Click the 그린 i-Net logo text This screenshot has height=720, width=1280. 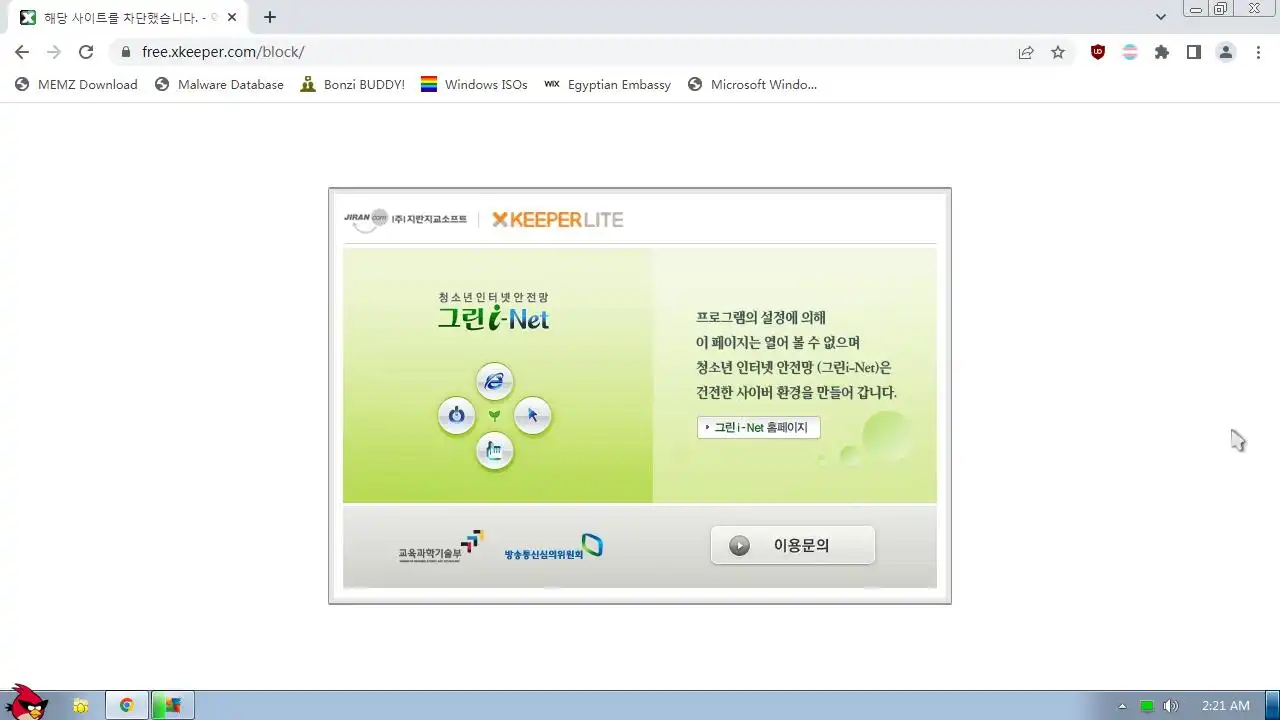[494, 319]
